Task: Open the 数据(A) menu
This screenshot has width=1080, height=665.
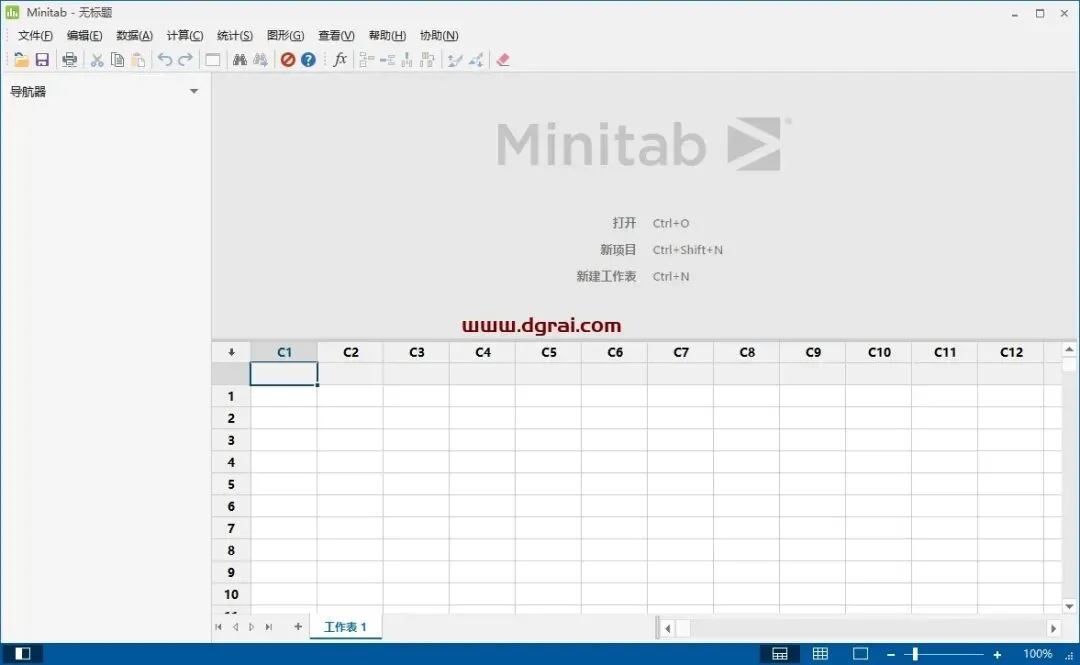Action: 134,35
